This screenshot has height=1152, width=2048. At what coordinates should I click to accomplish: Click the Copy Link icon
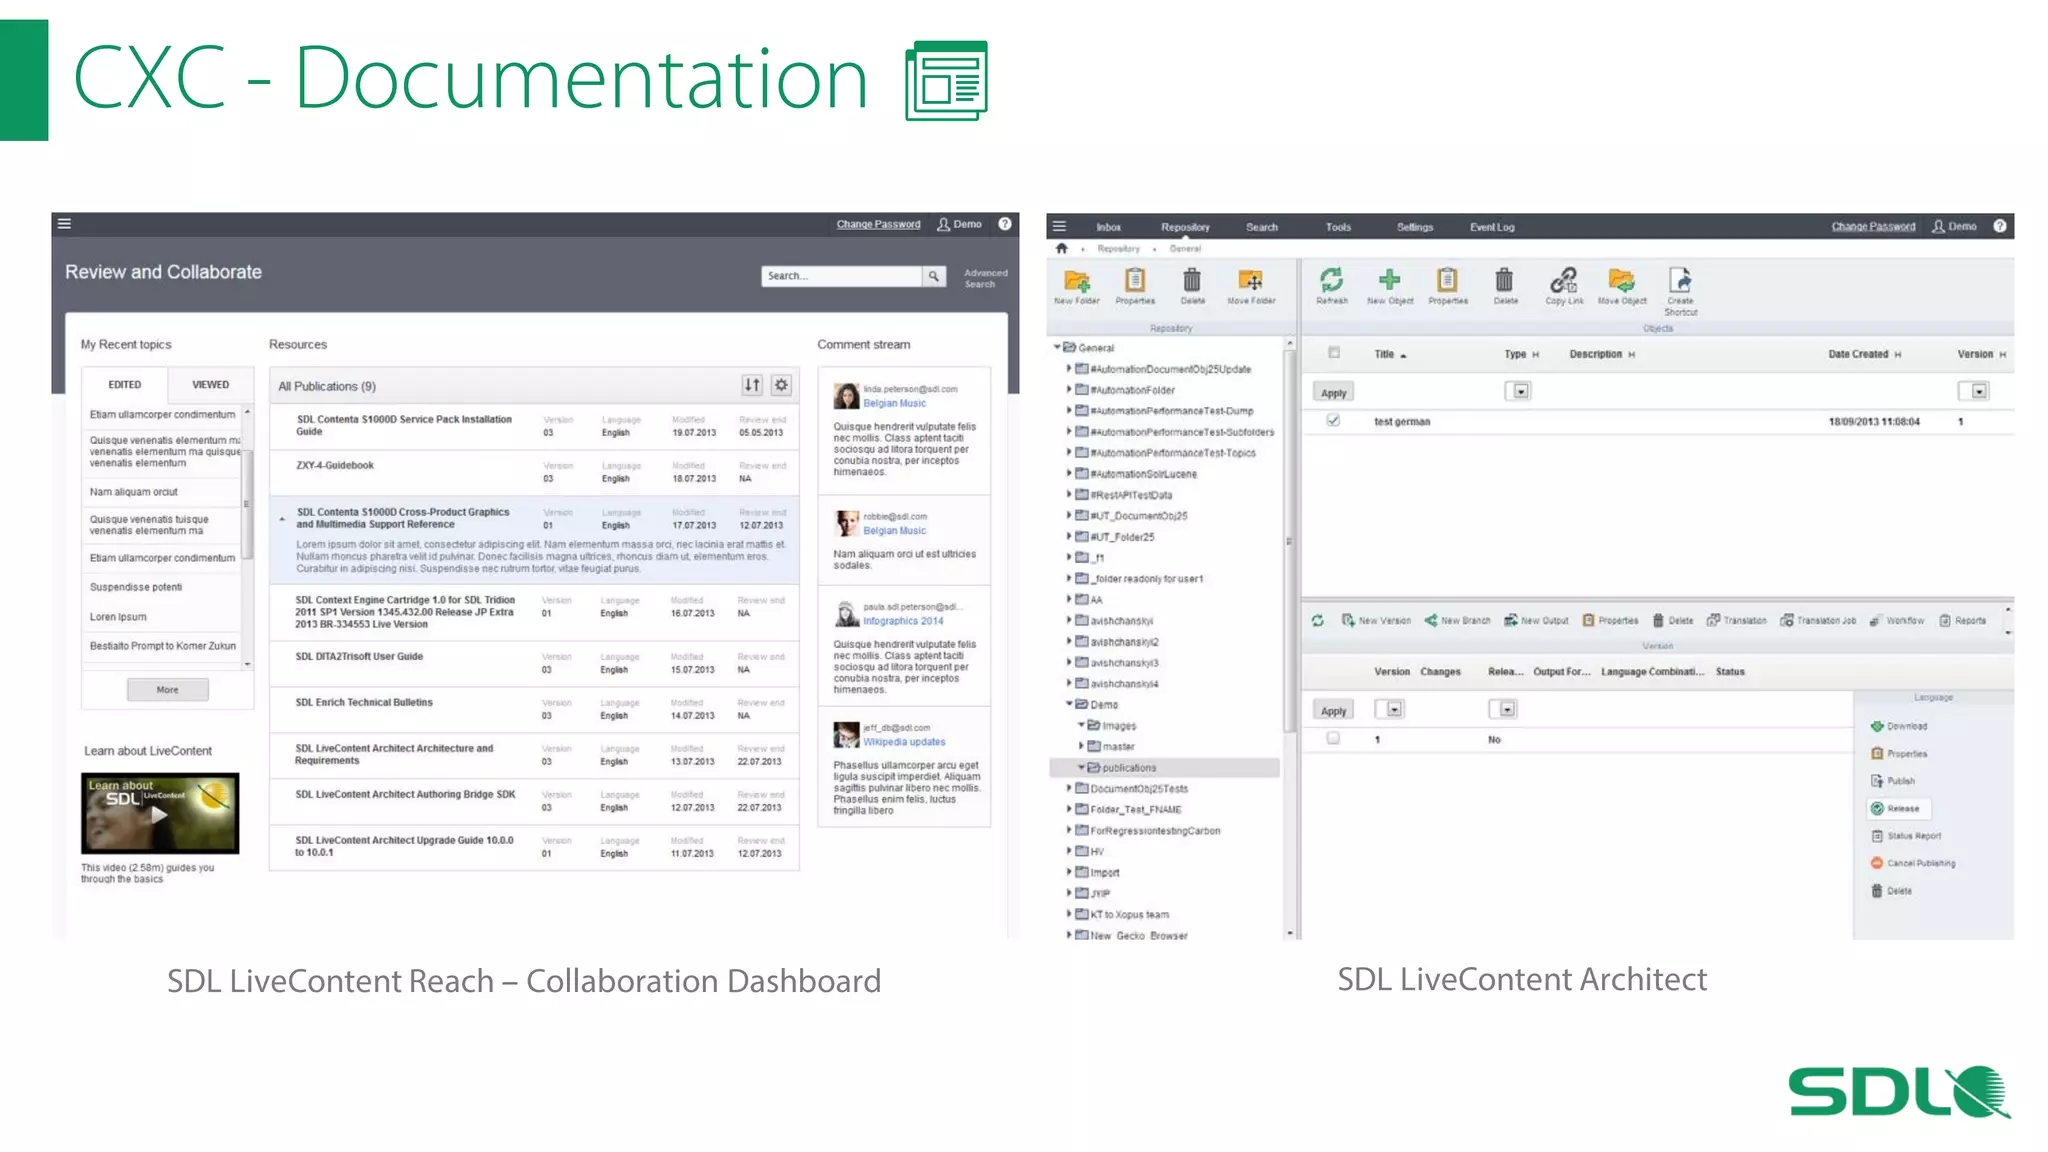coord(1564,280)
